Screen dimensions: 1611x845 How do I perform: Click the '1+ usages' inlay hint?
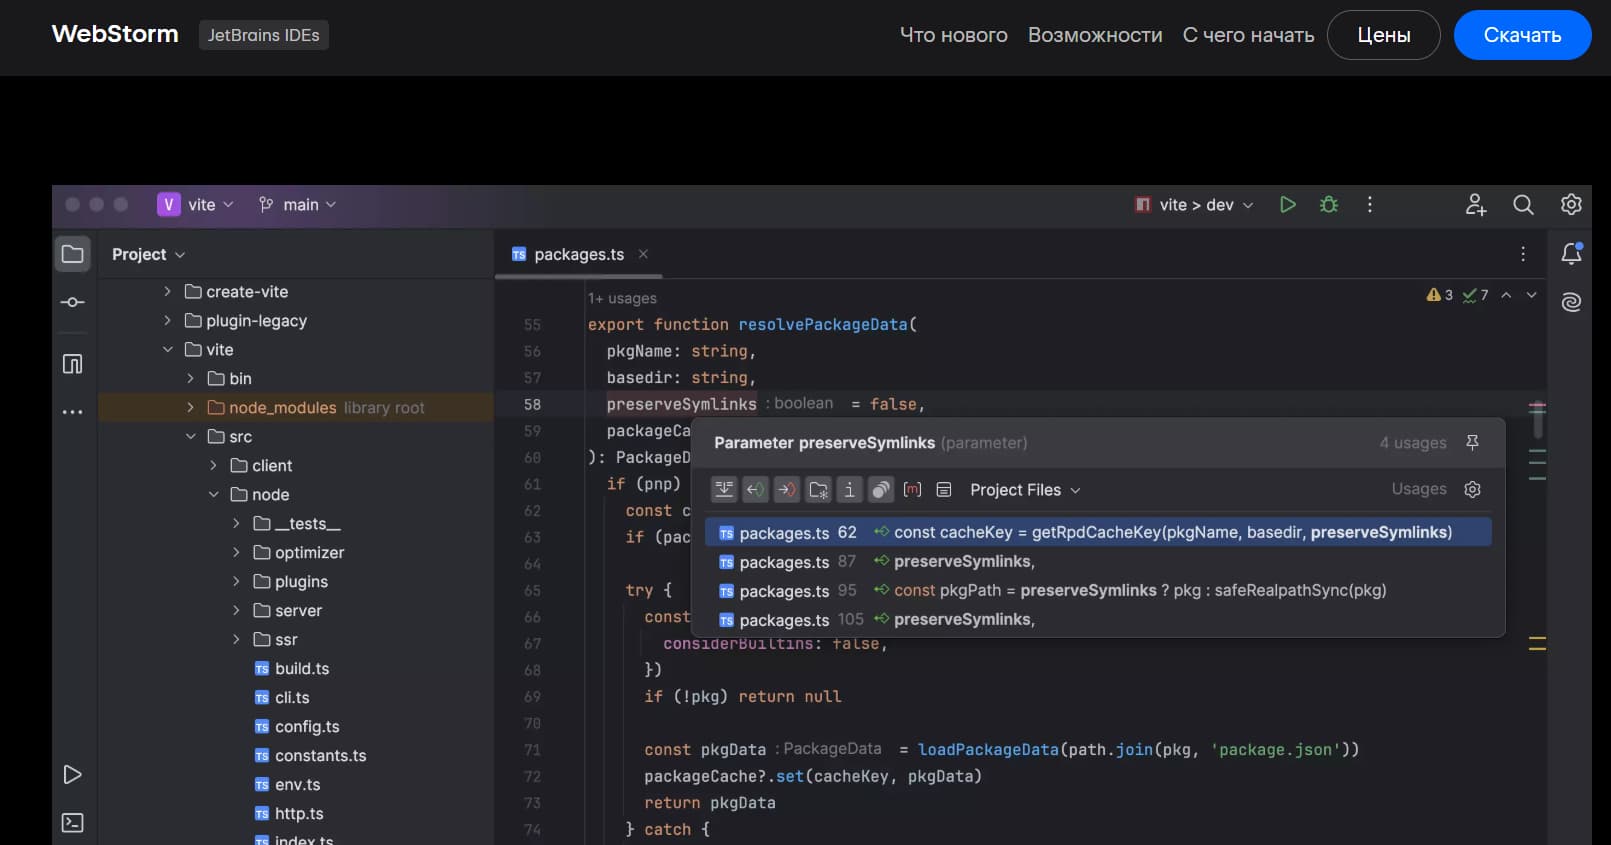click(x=622, y=298)
